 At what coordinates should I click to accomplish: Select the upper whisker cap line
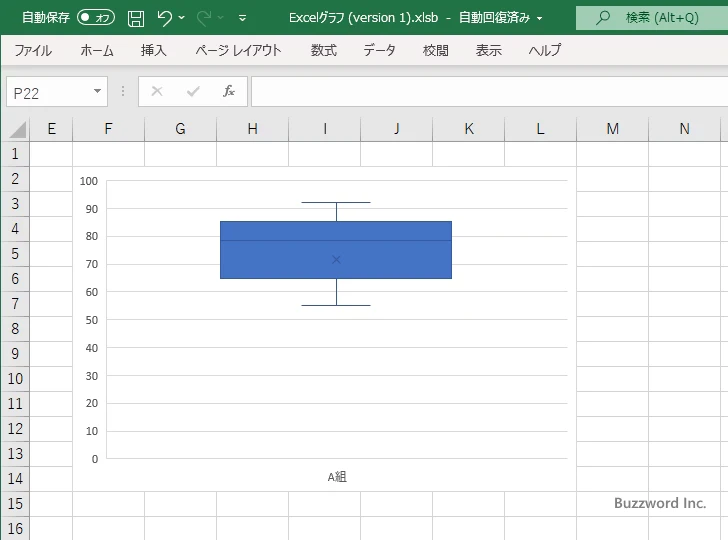point(336,202)
